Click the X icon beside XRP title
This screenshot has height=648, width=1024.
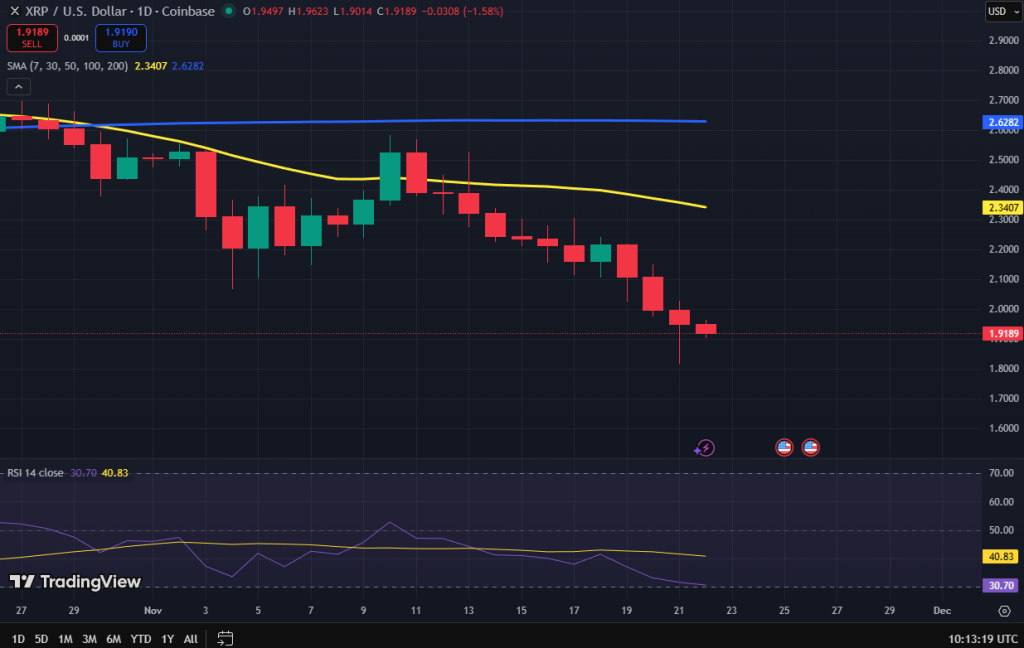[x=14, y=11]
